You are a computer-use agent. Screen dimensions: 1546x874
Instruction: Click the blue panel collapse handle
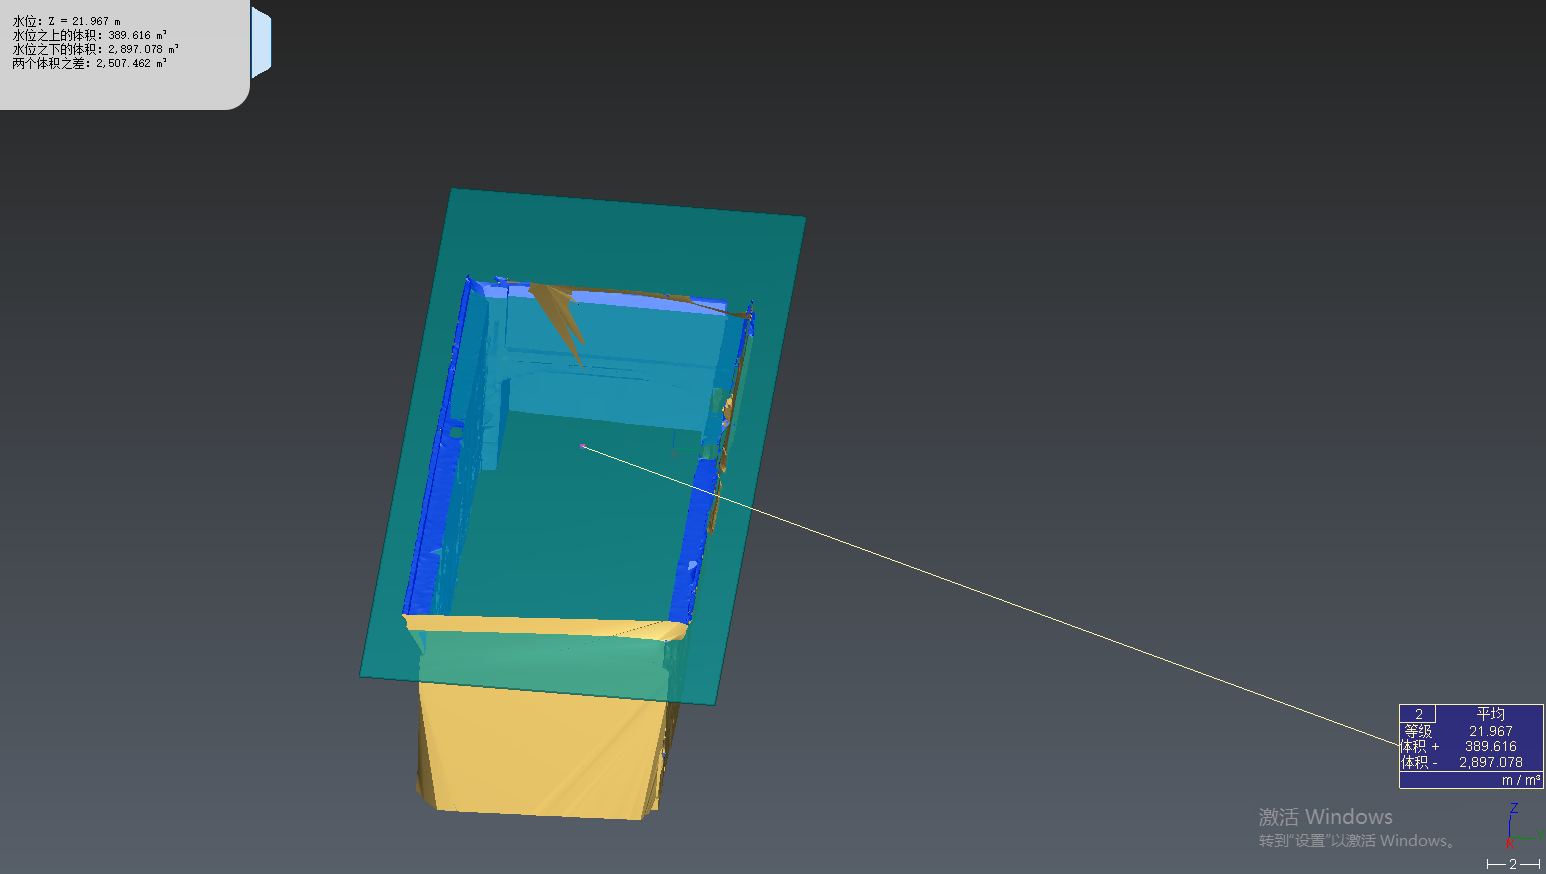coord(261,42)
